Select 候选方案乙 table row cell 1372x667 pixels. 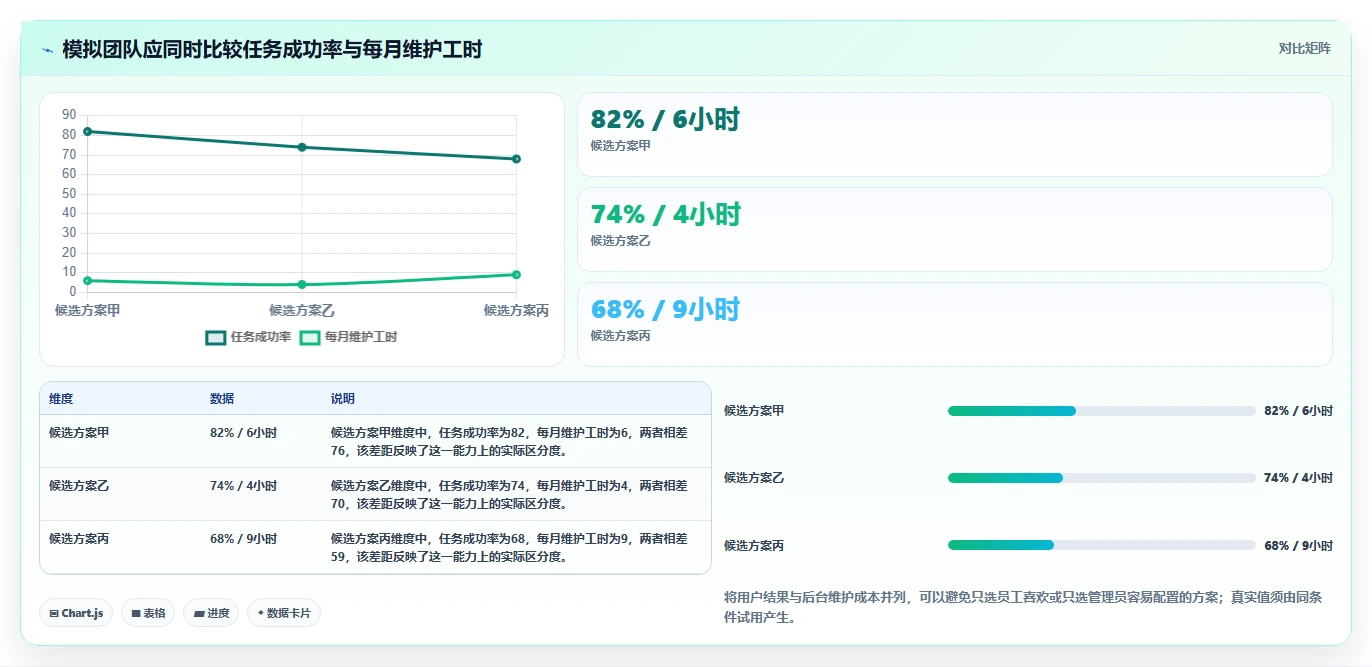[x=79, y=486]
